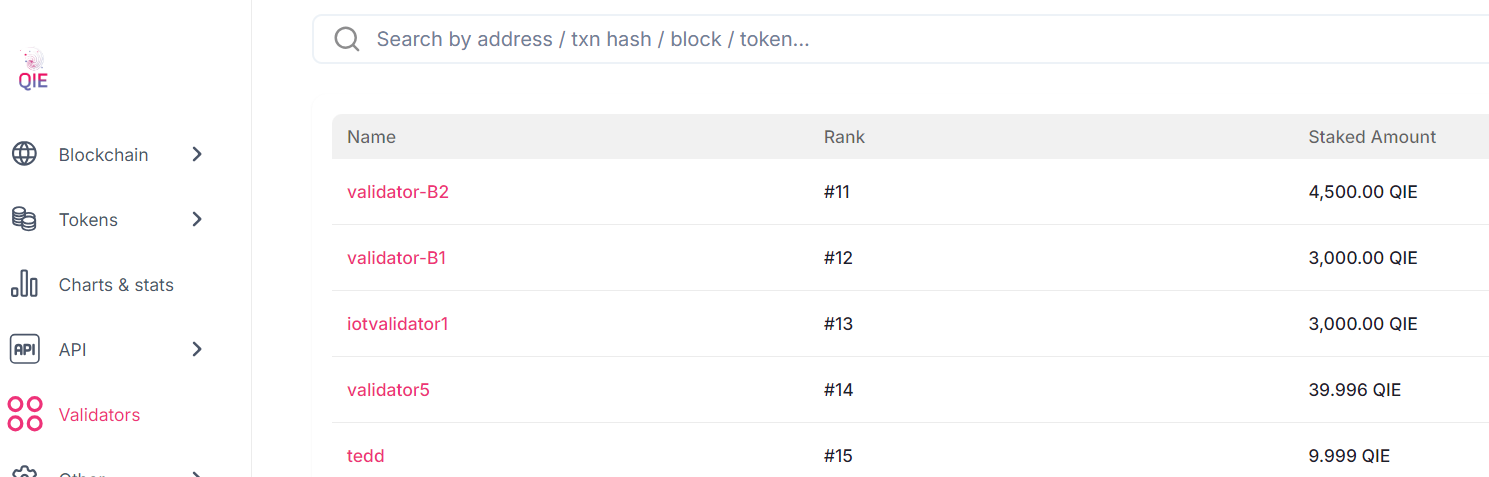Screen dimensions: 1489x477
Task: Expand the Blockchain submenu chevron
Action: pos(197,154)
